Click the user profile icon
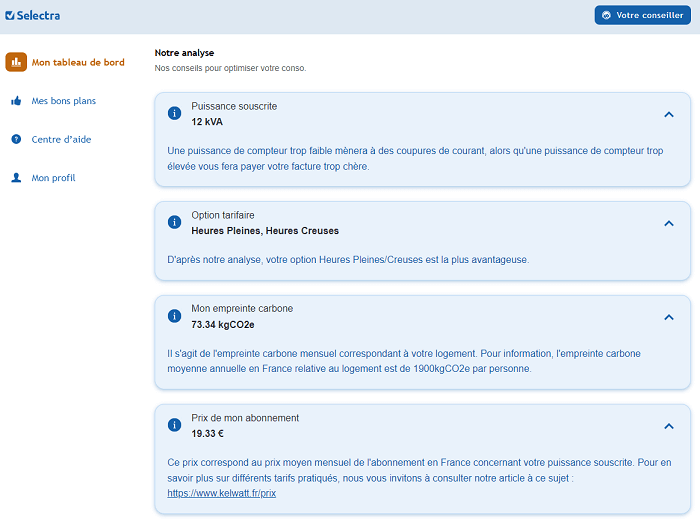Image resolution: width=700 pixels, height=520 pixels. [x=16, y=178]
